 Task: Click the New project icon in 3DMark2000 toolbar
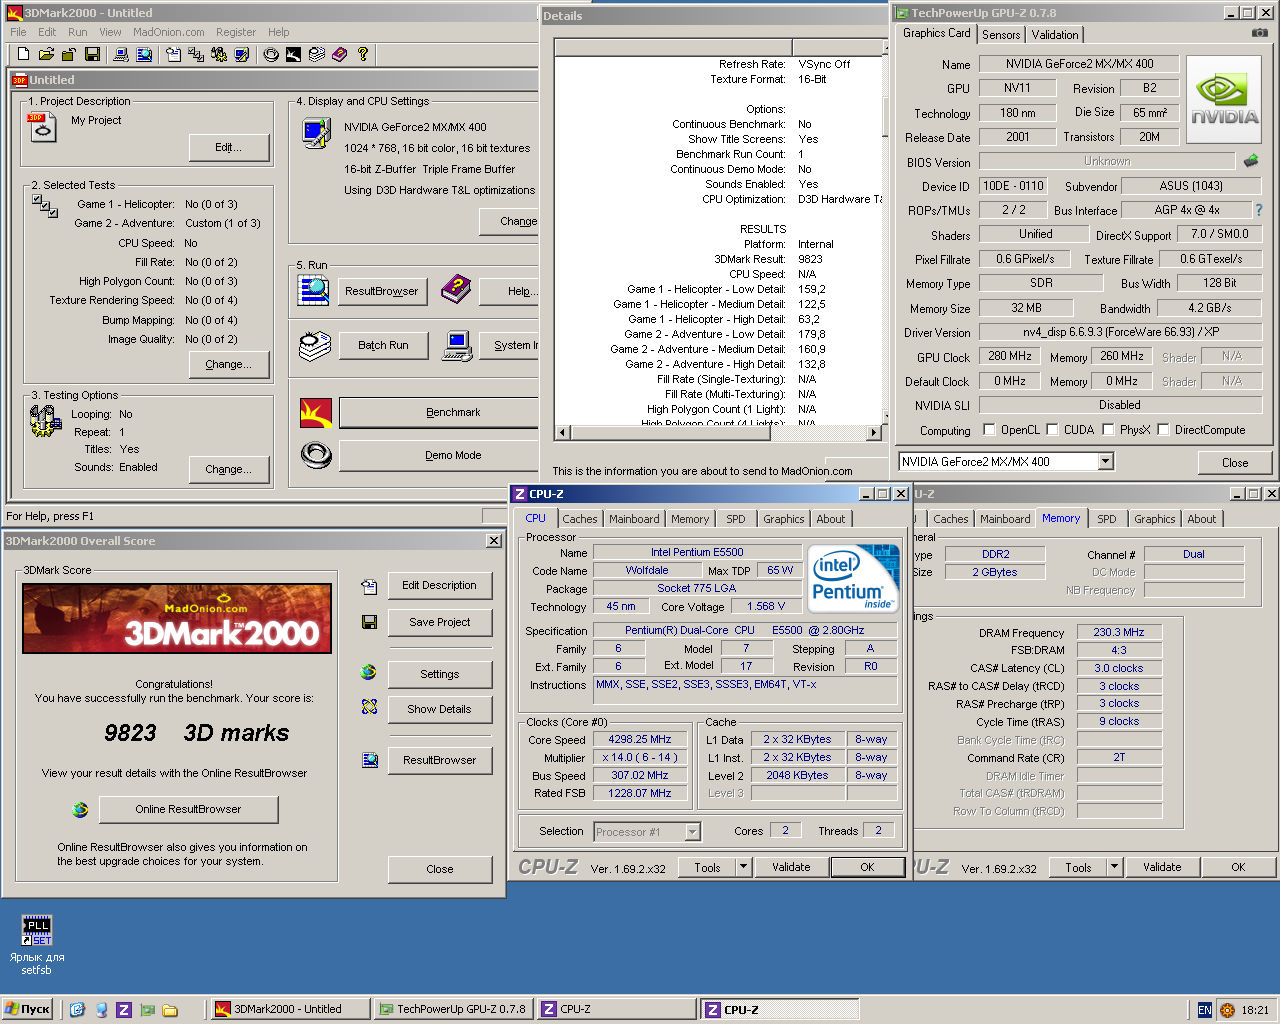pyautogui.click(x=23, y=54)
